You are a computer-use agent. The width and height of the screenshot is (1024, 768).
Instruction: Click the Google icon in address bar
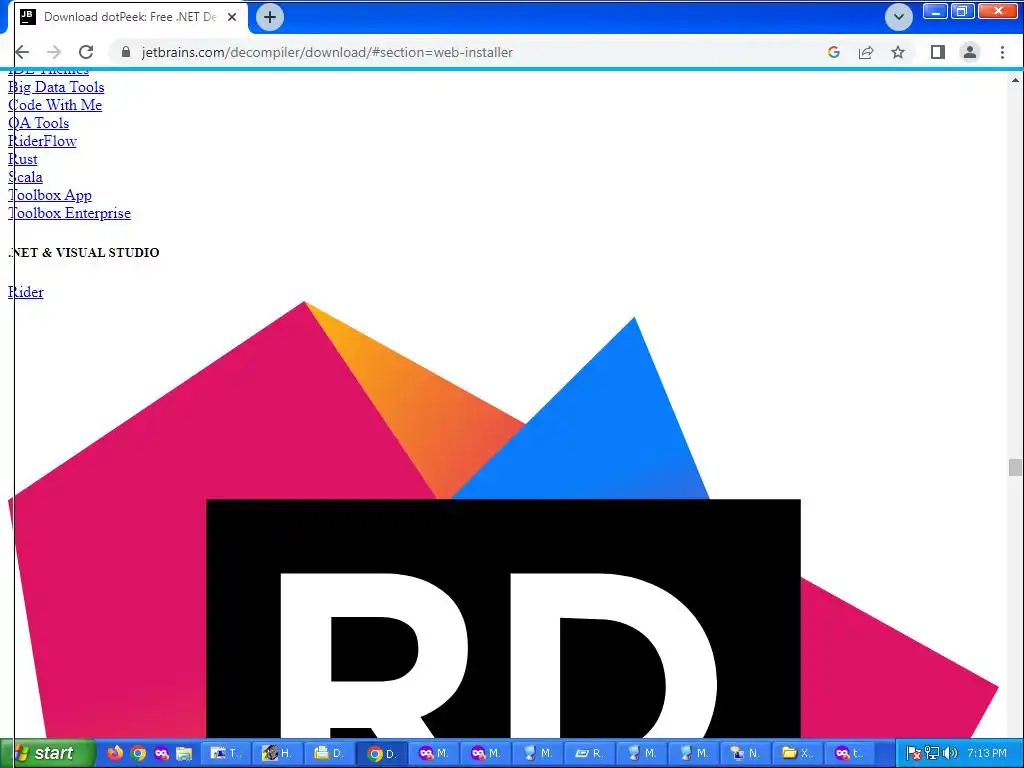click(833, 52)
